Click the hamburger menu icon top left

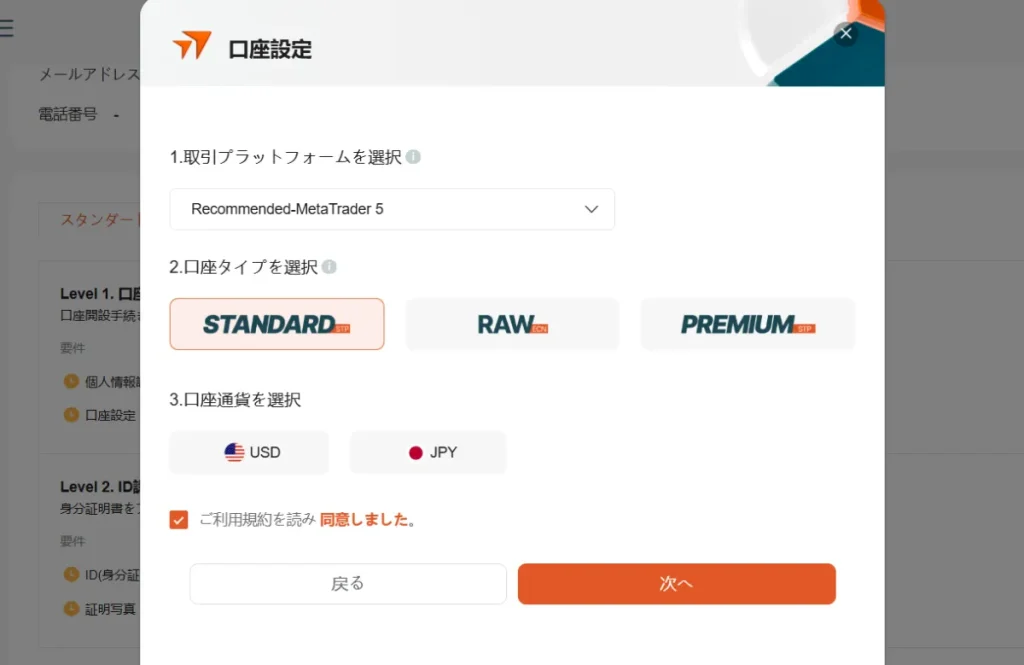[x=8, y=27]
